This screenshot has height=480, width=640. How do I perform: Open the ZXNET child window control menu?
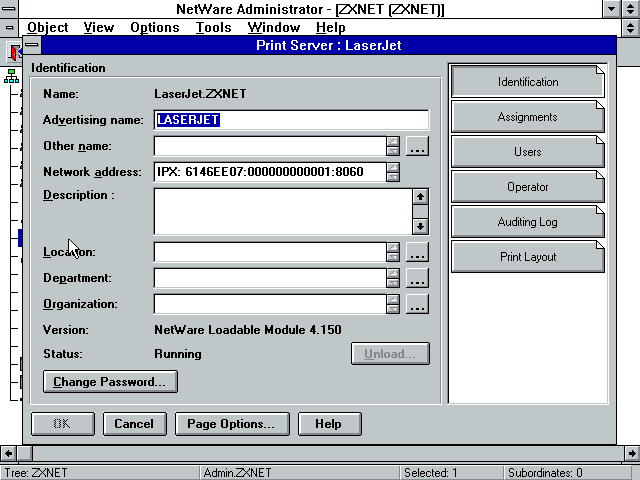[9, 28]
